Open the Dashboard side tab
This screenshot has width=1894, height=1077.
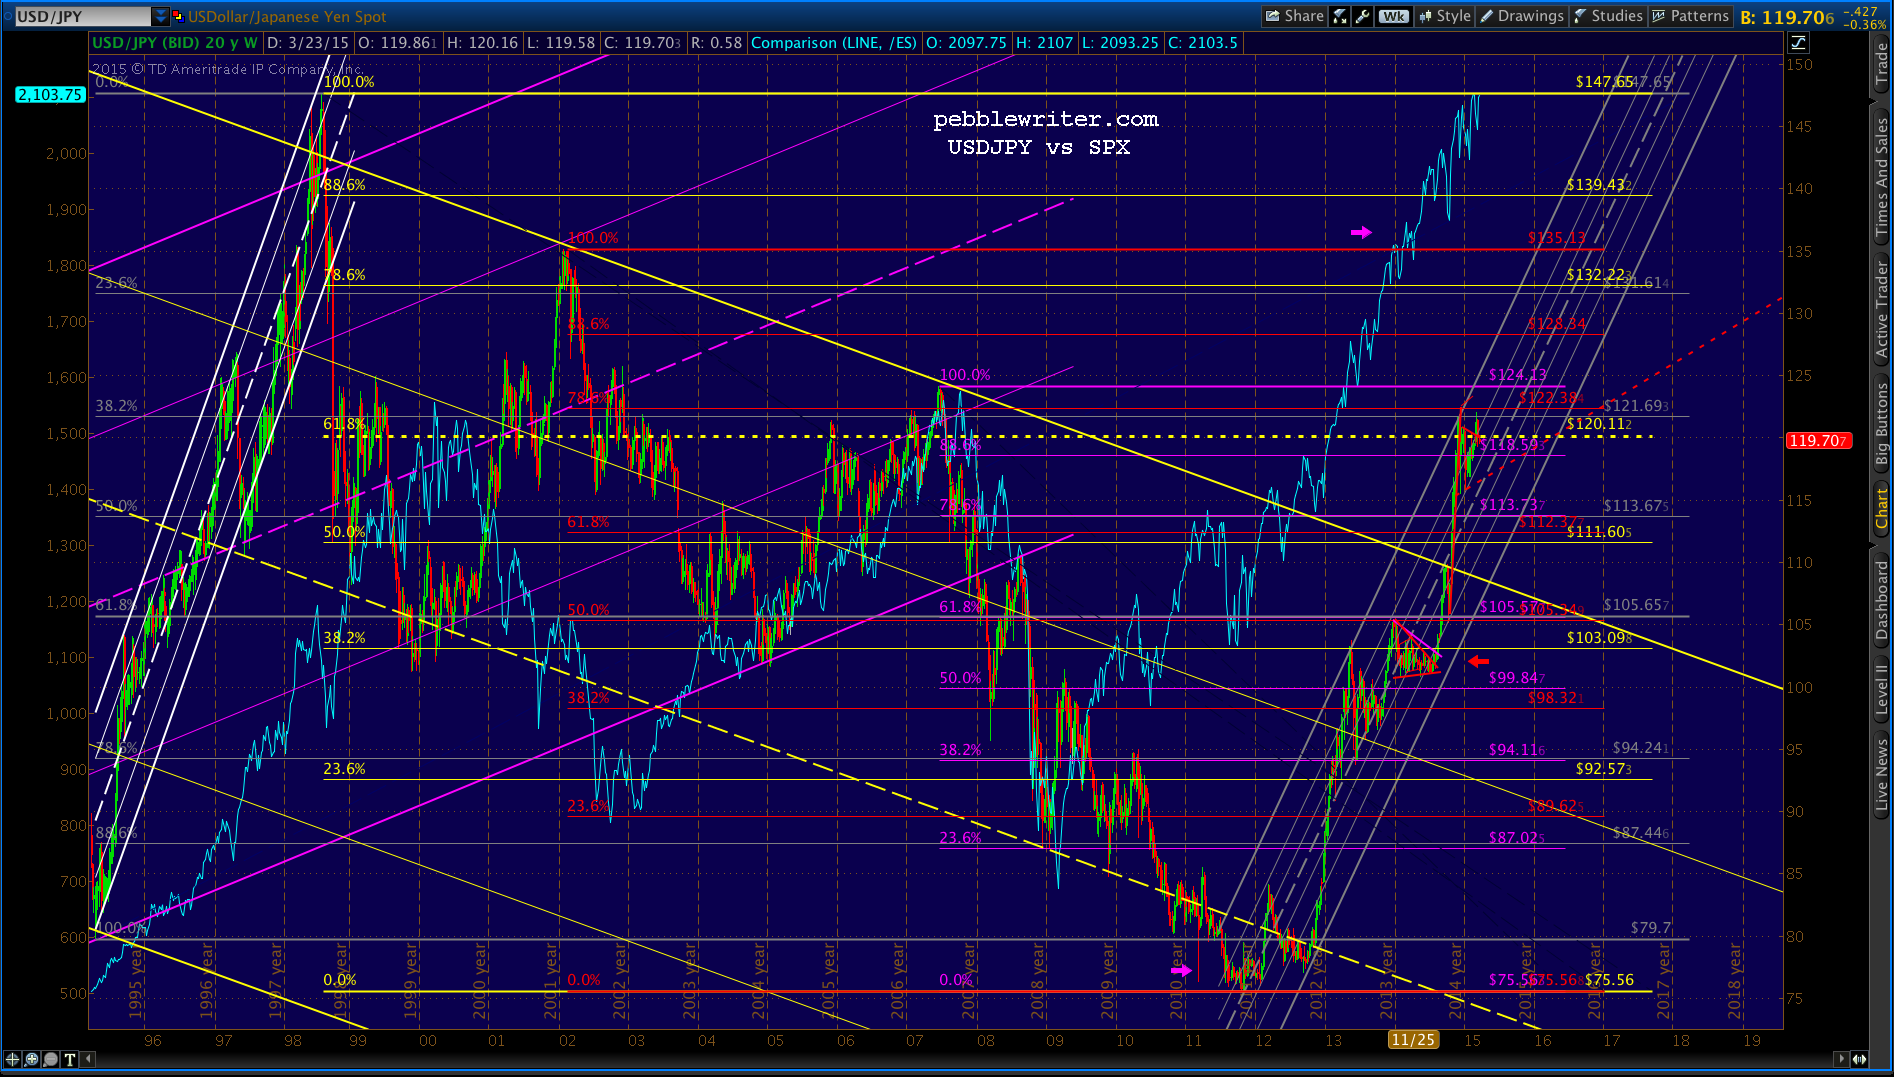[x=1882, y=599]
